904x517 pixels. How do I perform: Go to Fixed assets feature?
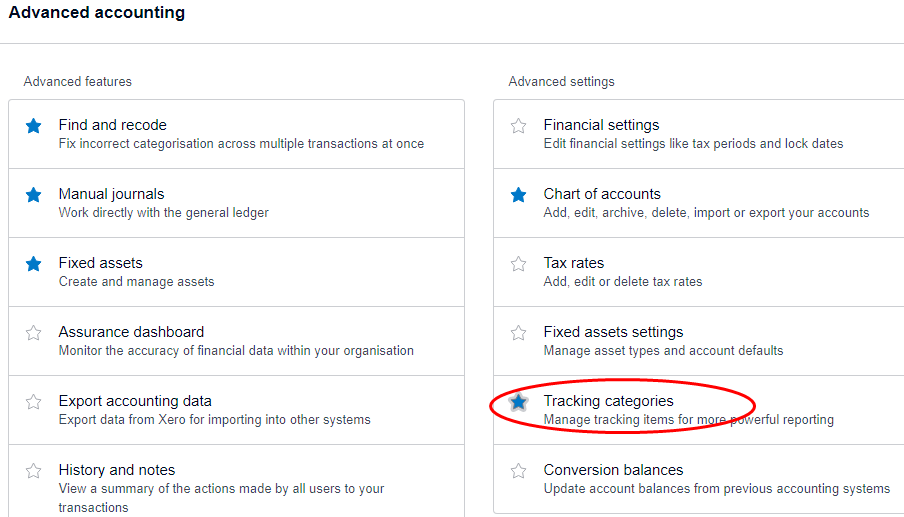click(x=100, y=263)
